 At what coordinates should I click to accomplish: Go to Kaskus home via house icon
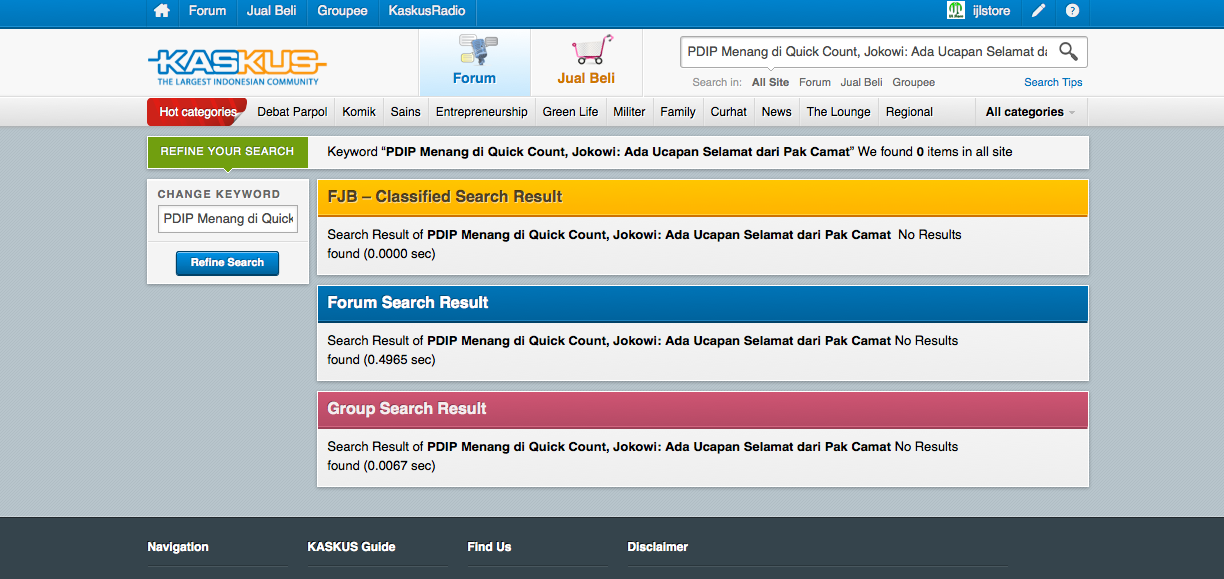pyautogui.click(x=162, y=11)
